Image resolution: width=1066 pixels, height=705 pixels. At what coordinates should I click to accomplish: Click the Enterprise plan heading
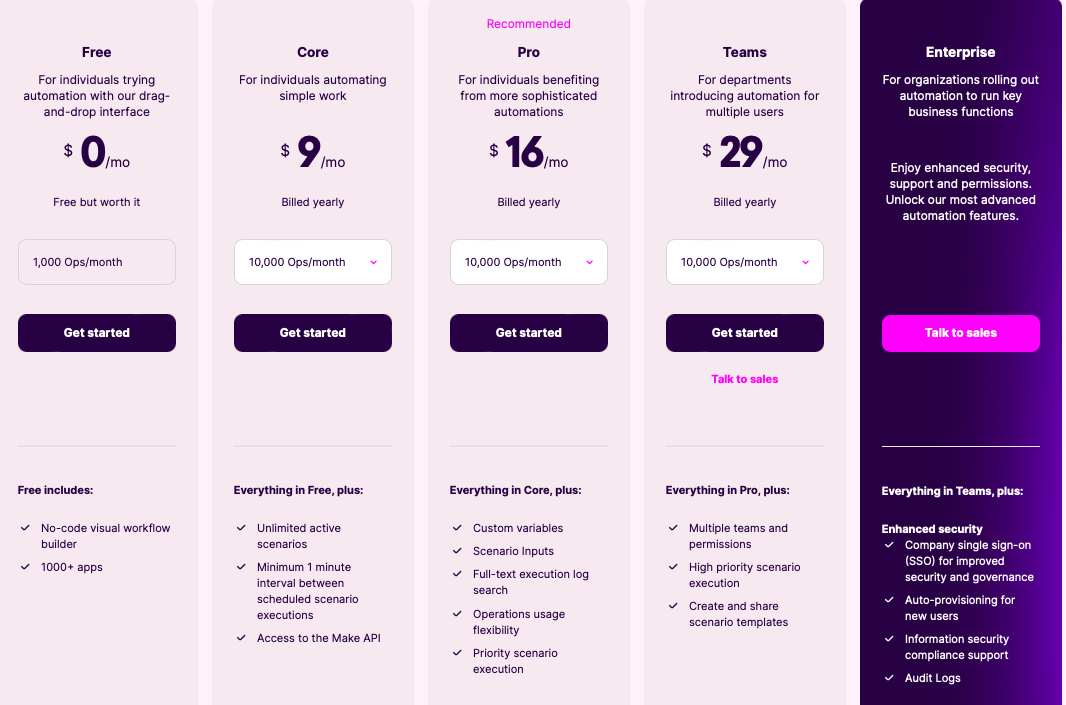(x=960, y=52)
